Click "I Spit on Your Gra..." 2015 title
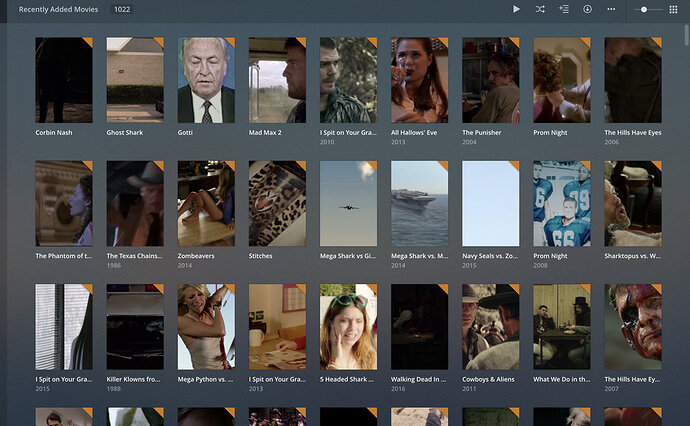 coord(64,379)
